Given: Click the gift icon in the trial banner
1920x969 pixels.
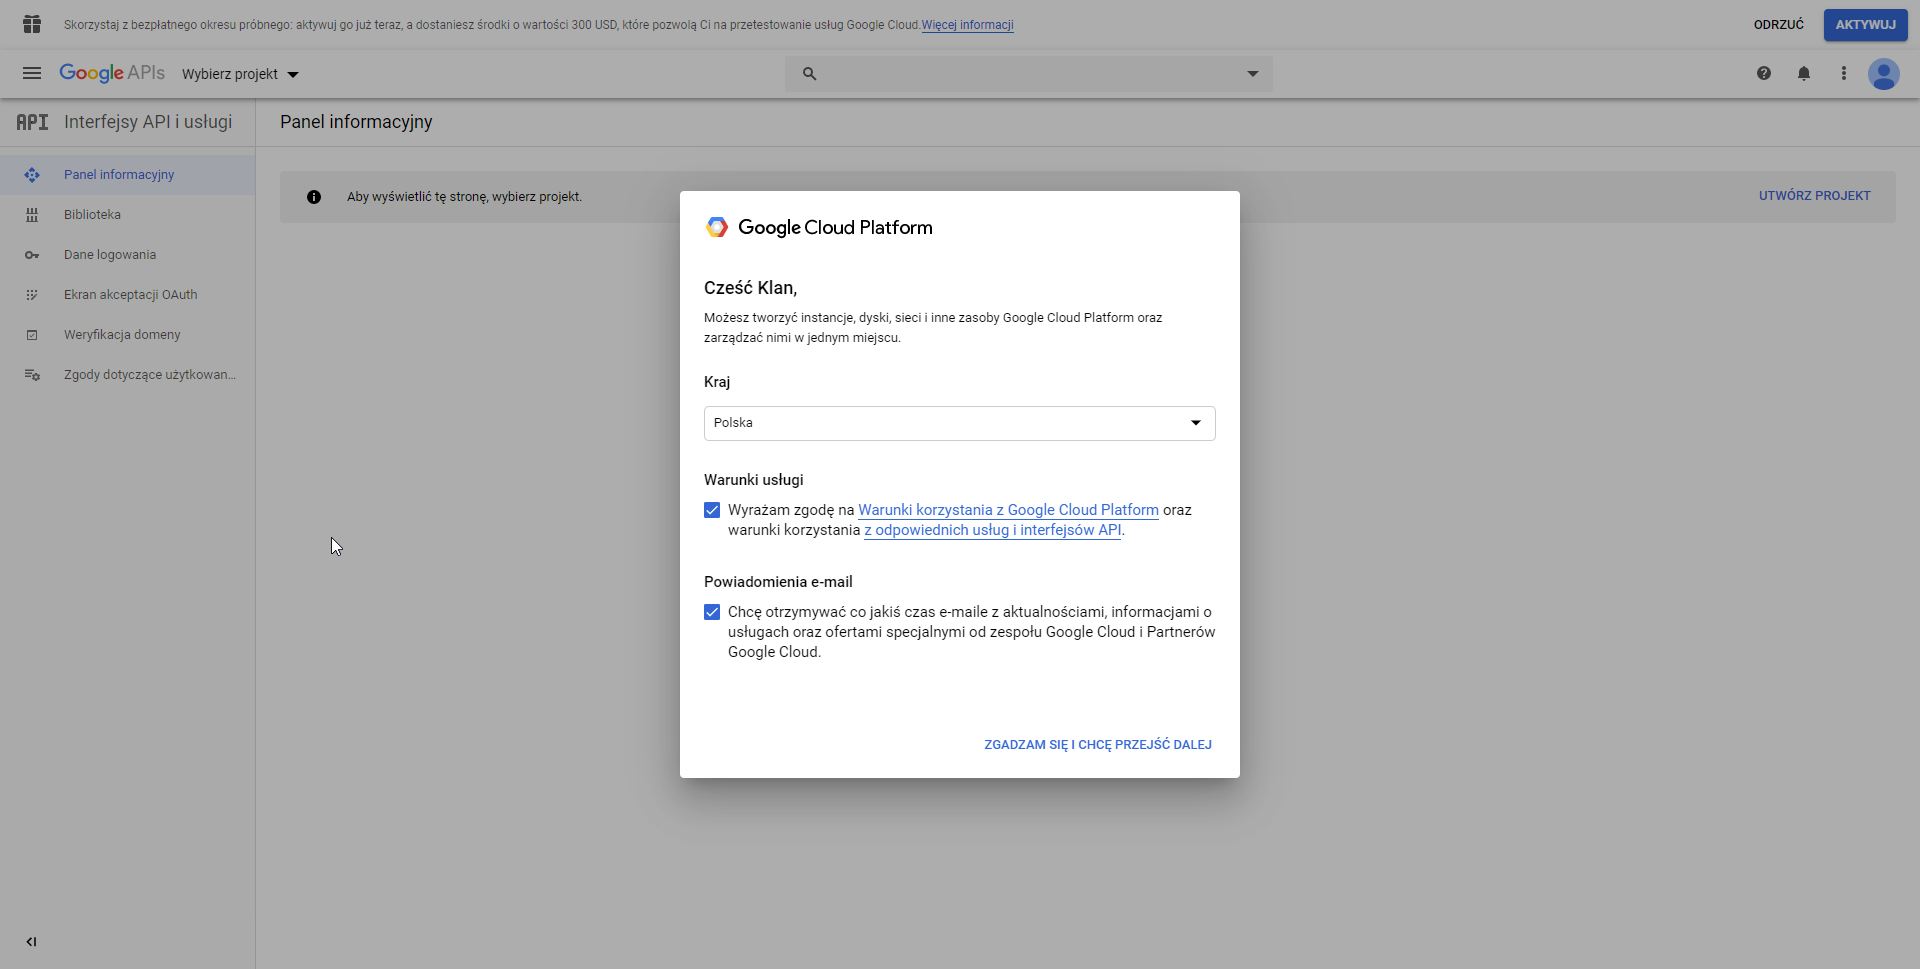Looking at the screenshot, I should click(x=32, y=24).
